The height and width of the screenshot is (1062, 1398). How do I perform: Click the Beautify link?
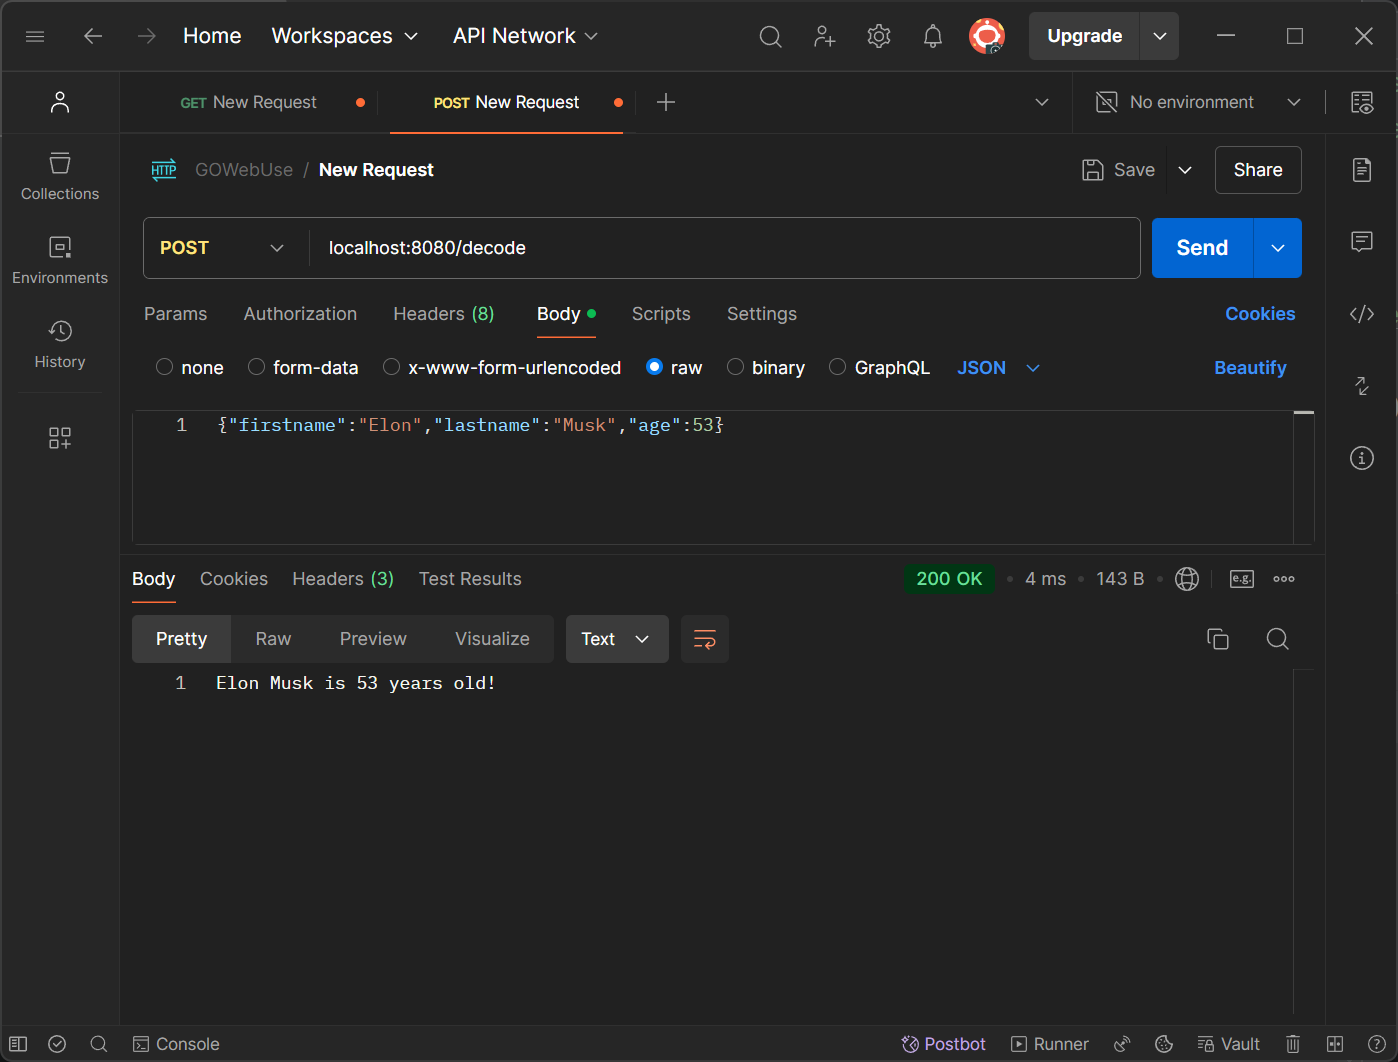(x=1250, y=368)
